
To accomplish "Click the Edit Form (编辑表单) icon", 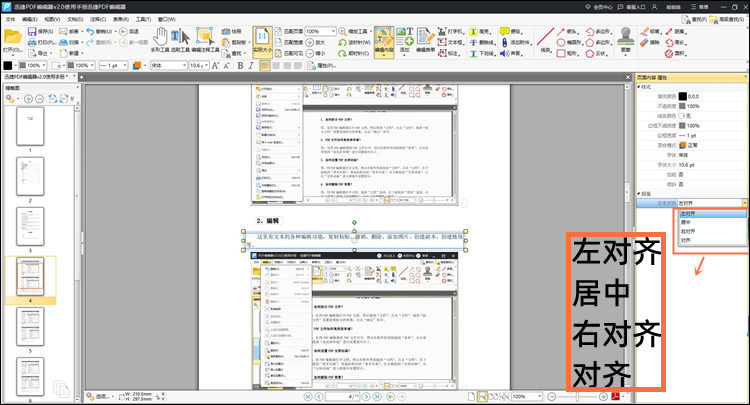I will (x=425, y=36).
